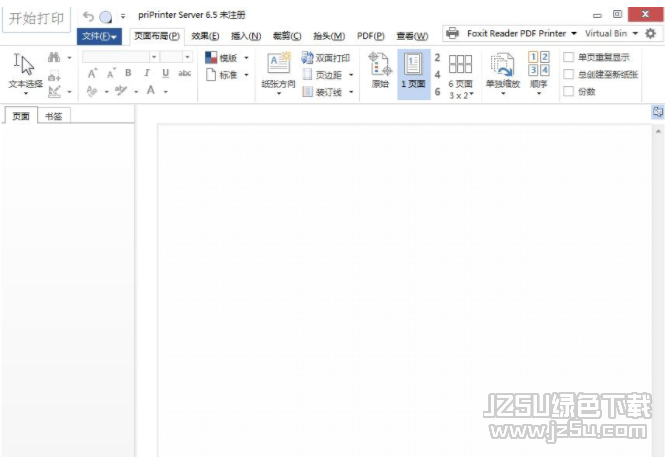Check the 总创建至新纸张 checkbox
665x457 pixels.
569,74
